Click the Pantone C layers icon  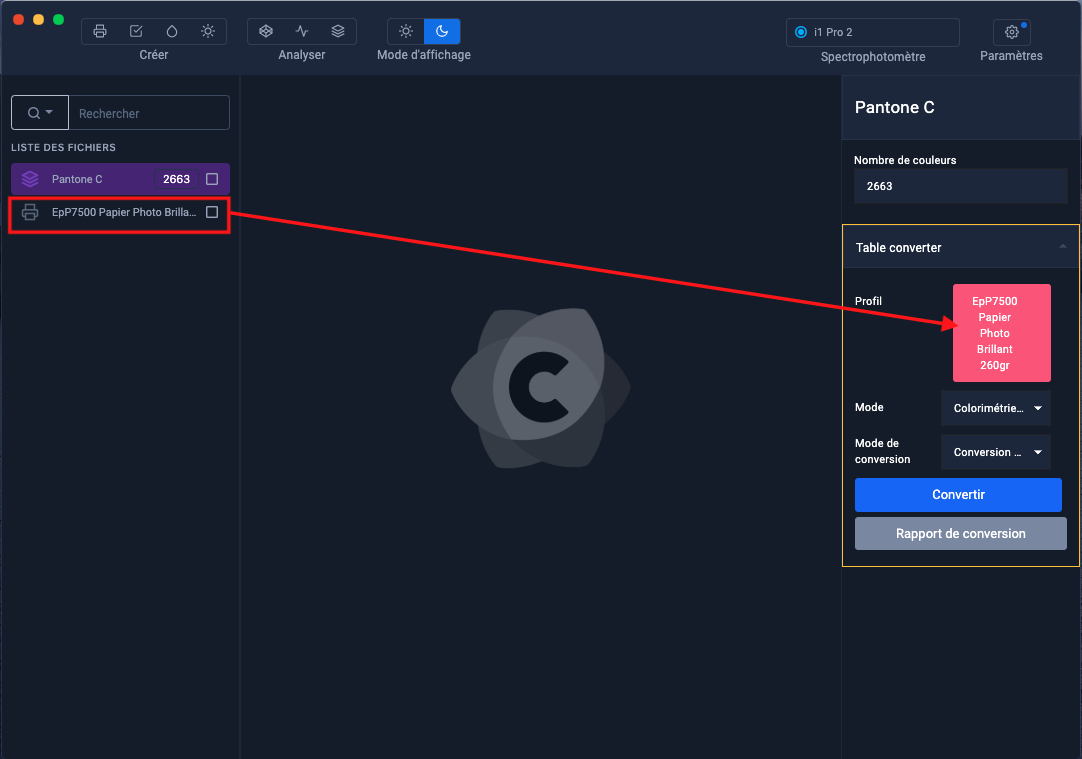pos(30,179)
